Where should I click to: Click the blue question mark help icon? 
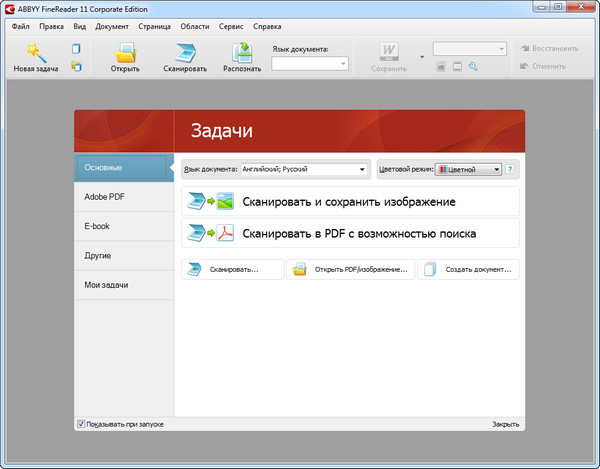(x=510, y=169)
